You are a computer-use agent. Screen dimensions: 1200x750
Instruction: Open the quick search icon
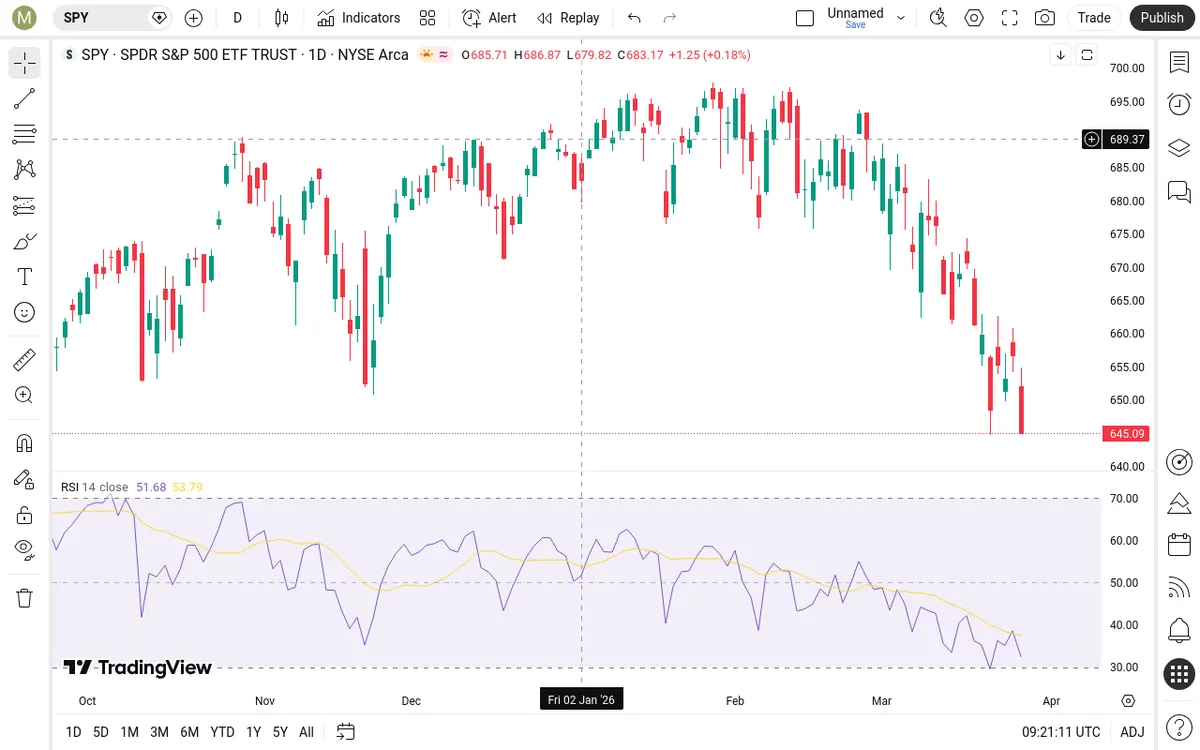tap(938, 17)
